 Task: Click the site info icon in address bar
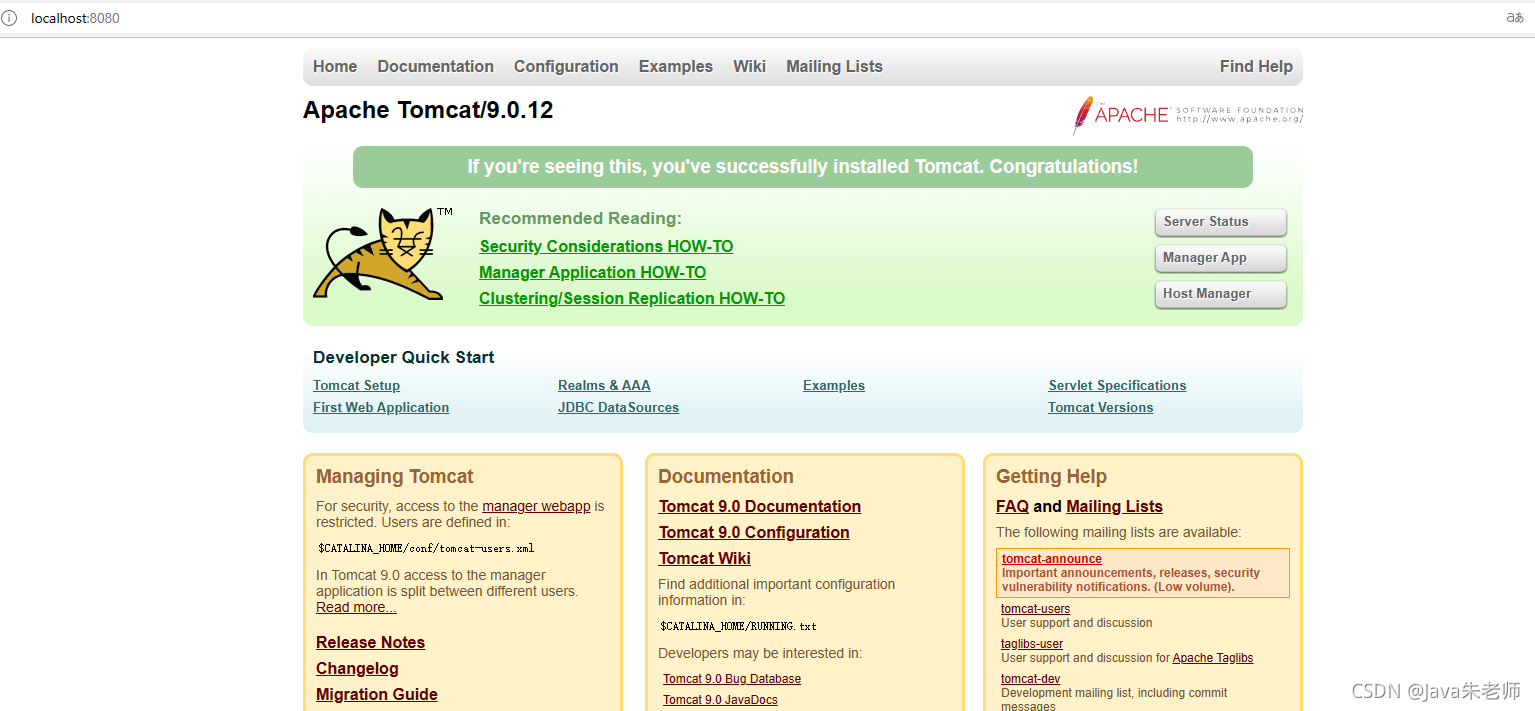tap(9, 18)
